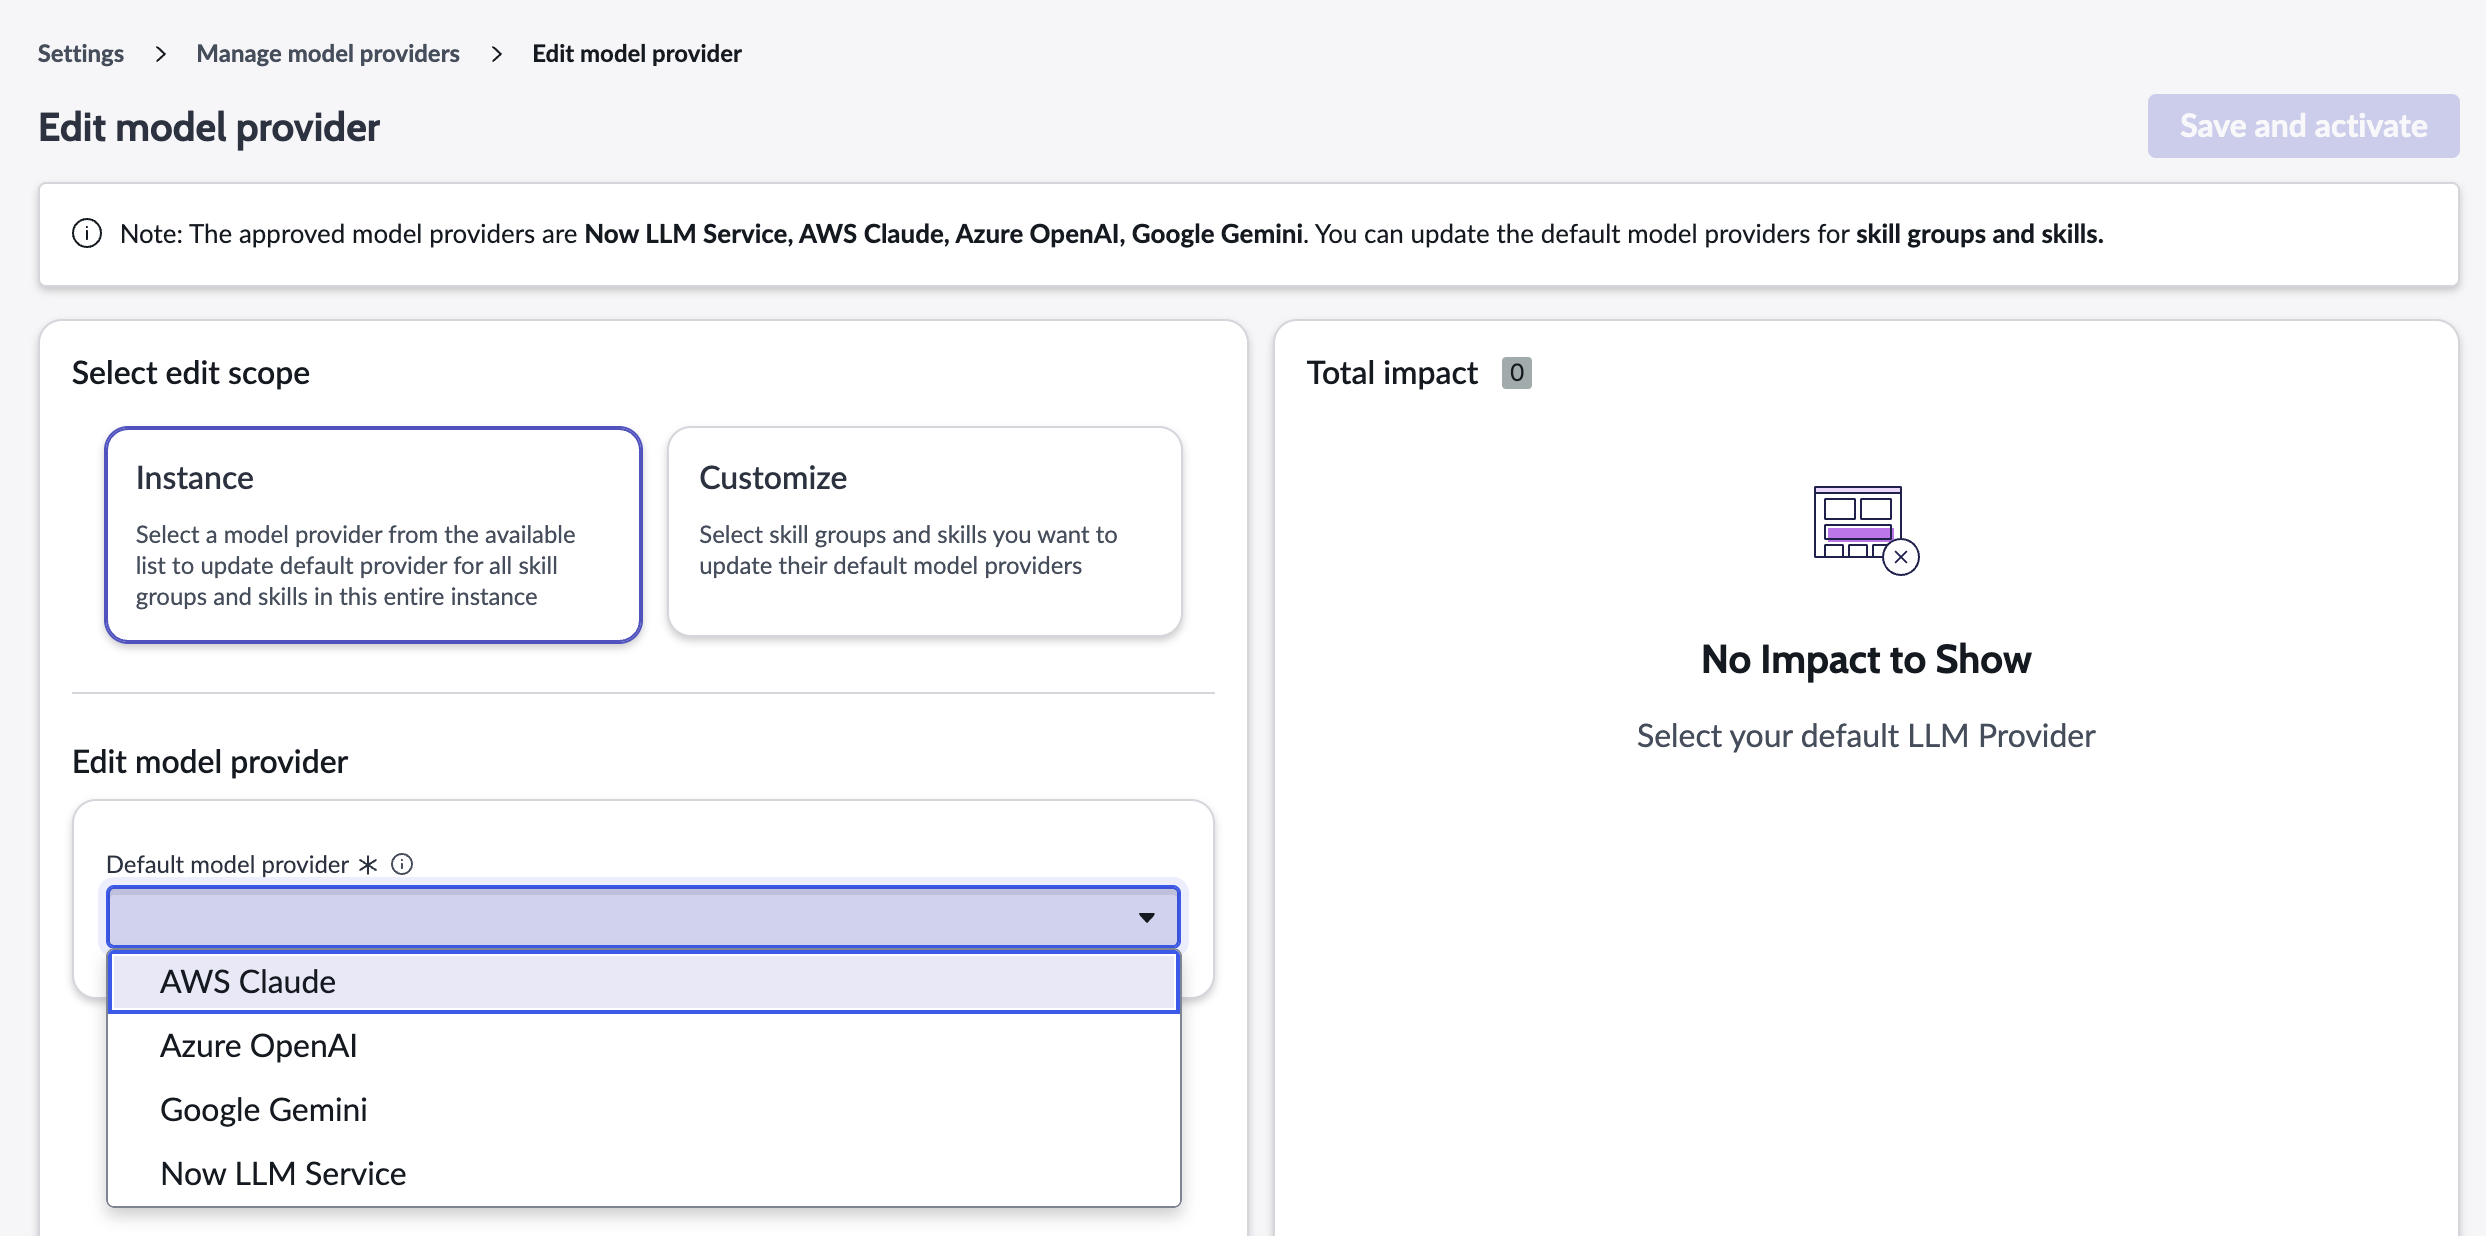Click the Edit model provider breadcrumb
The width and height of the screenshot is (2486, 1236).
click(637, 54)
